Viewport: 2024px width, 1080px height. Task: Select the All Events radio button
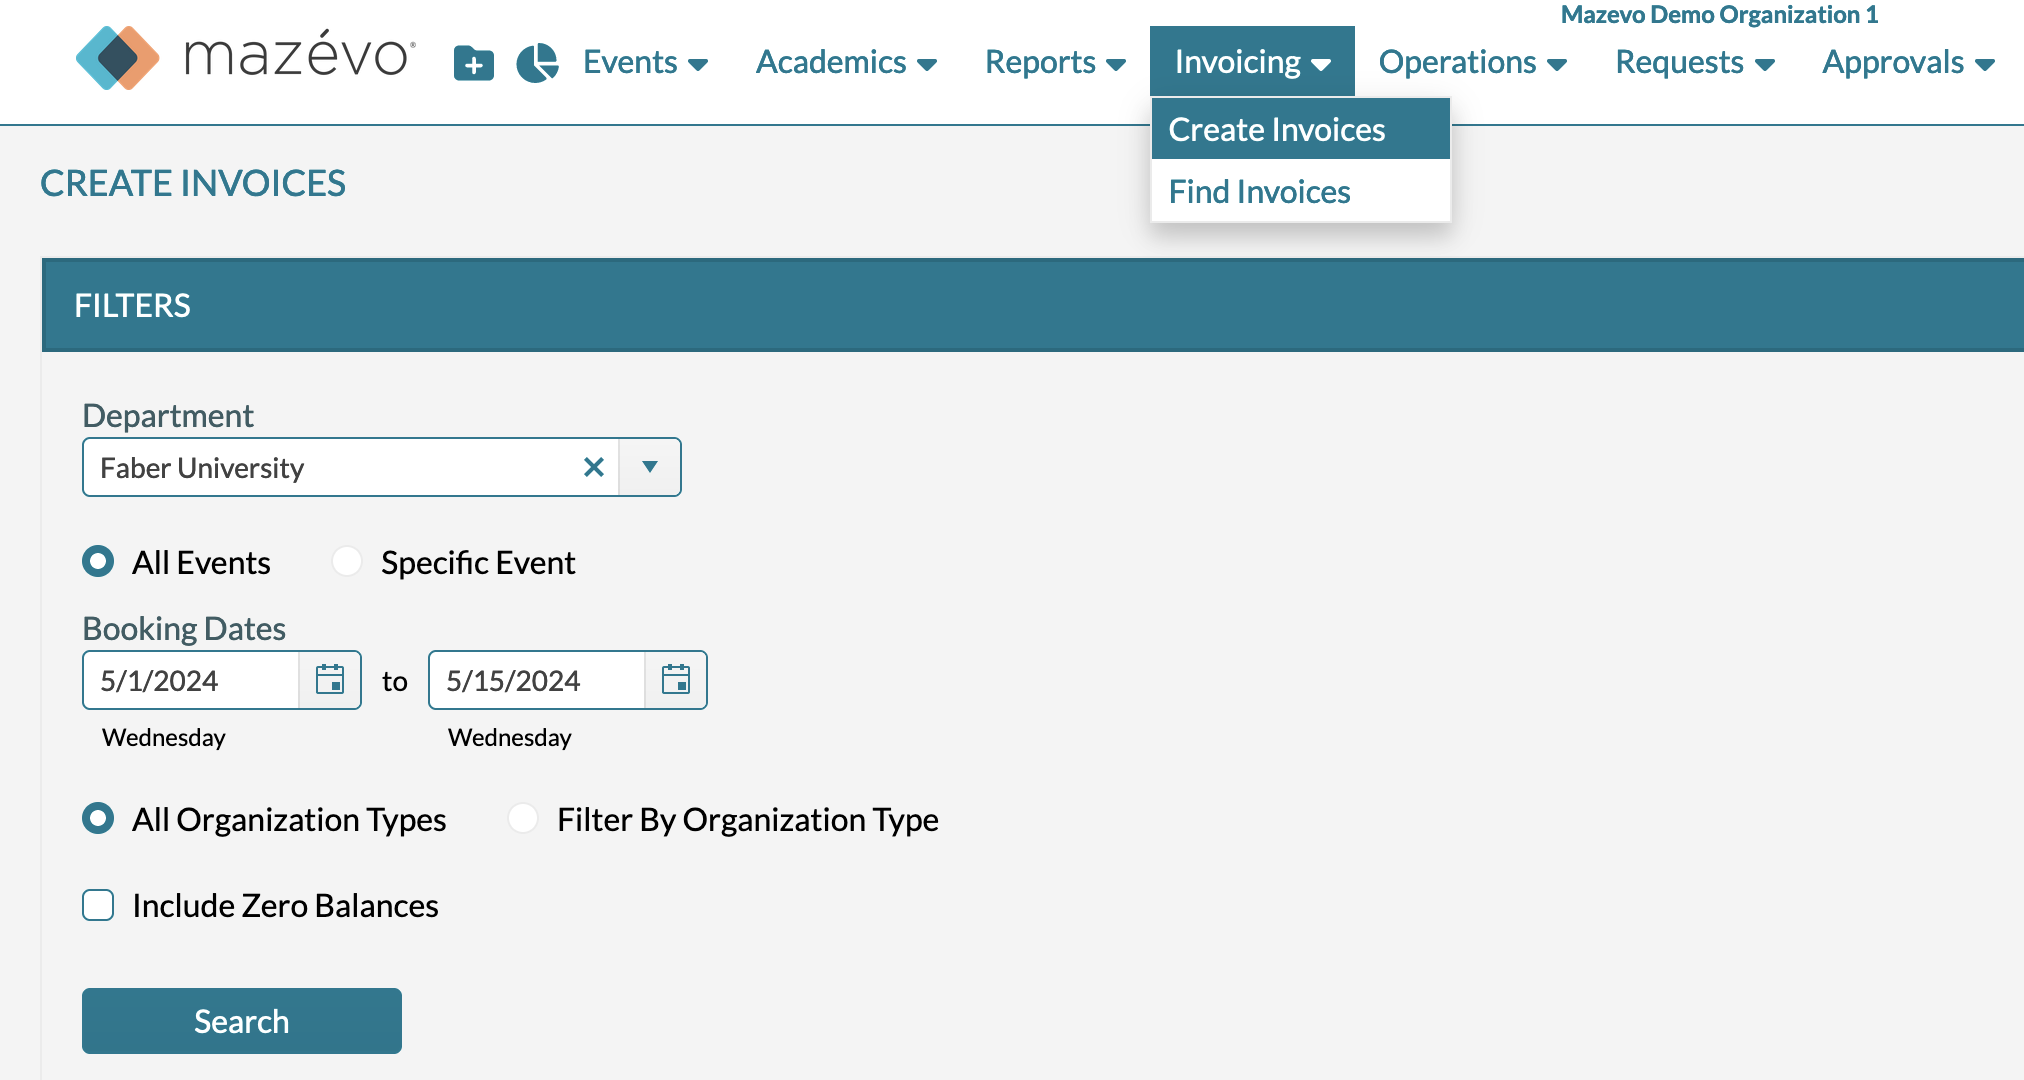pyautogui.click(x=97, y=562)
